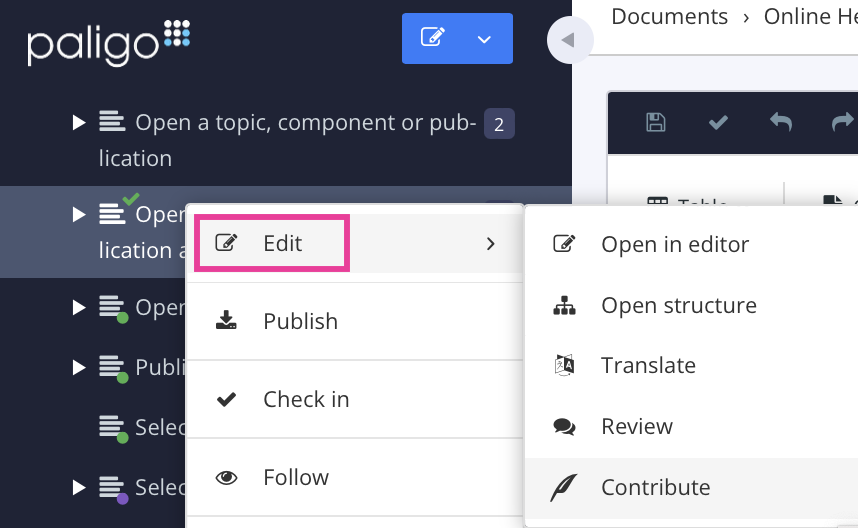Click the redo arrow in the editor toolbar
The image size is (858, 528).
pyautogui.click(x=843, y=121)
